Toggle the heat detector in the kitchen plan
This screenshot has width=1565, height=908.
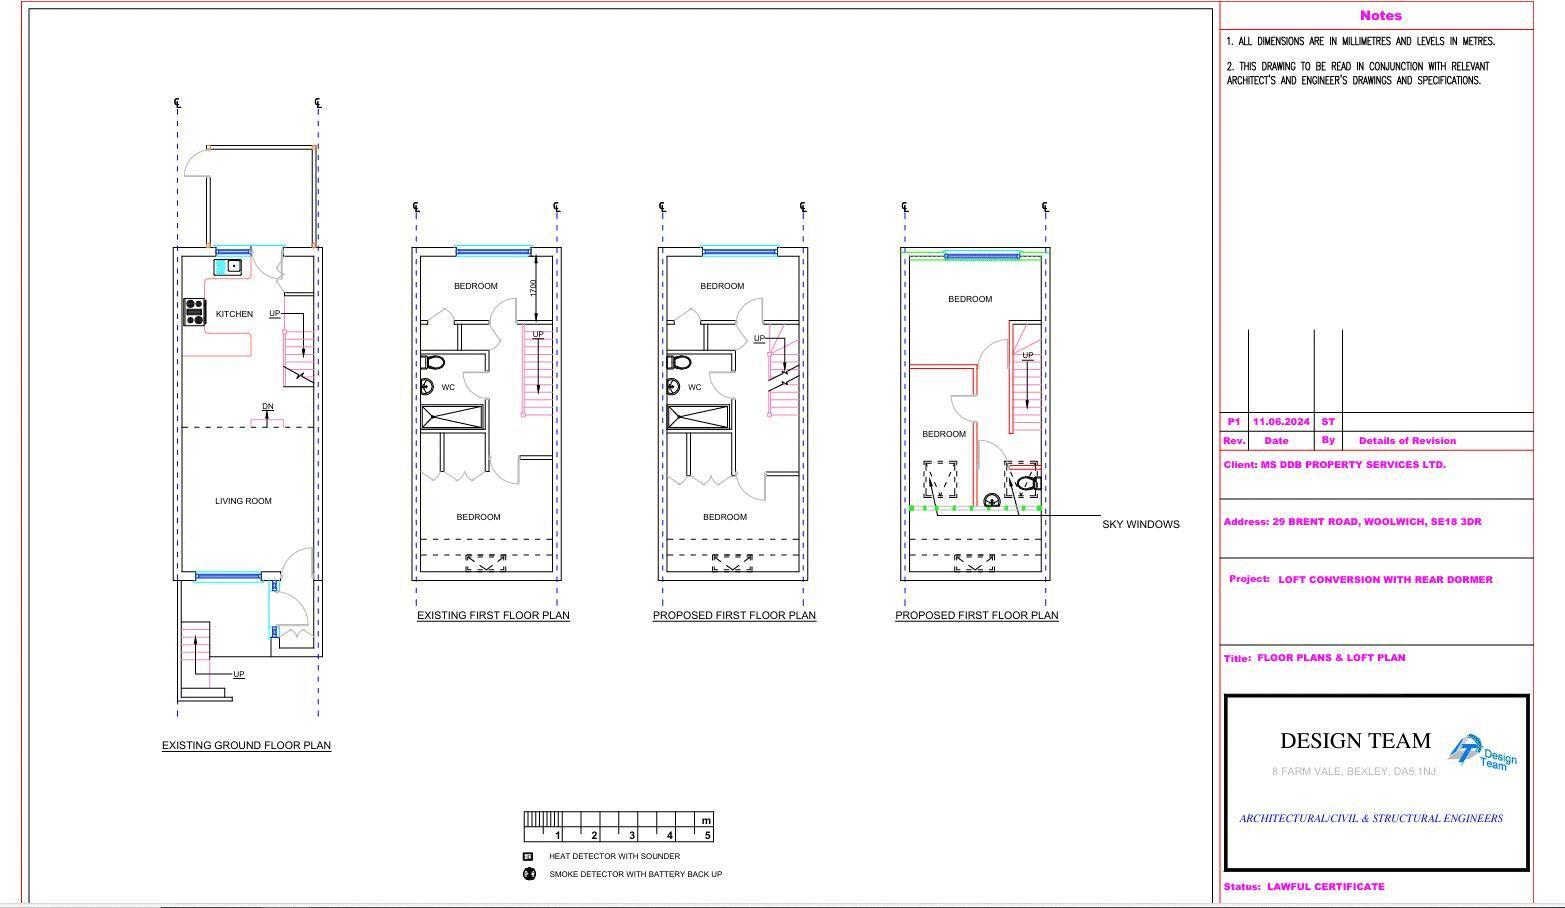pos(233,267)
